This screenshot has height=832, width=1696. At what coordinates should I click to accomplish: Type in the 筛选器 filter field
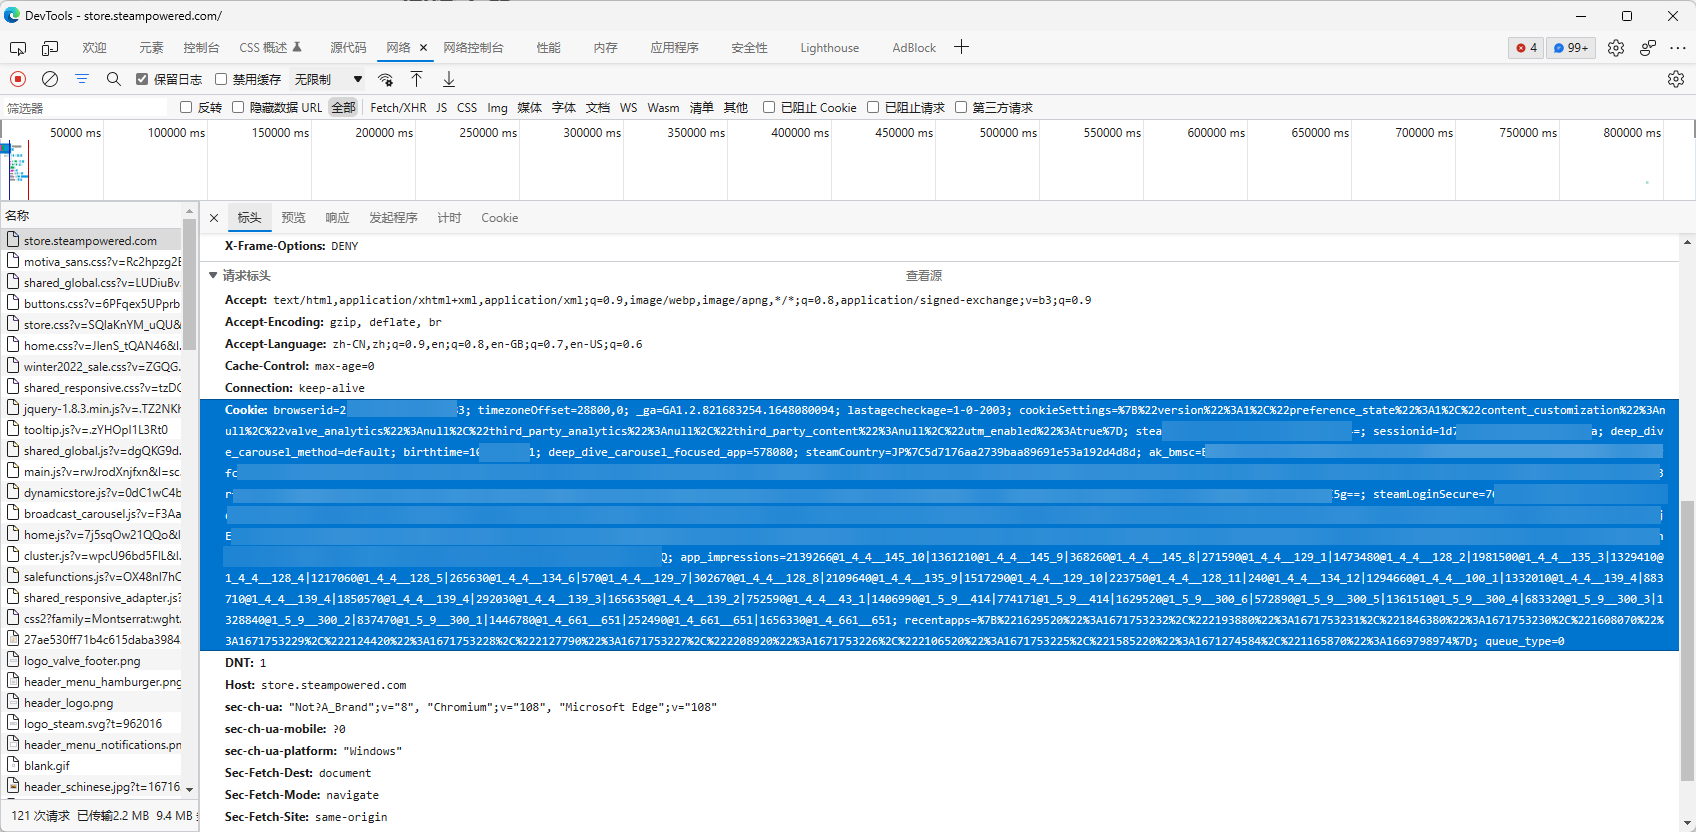point(85,108)
